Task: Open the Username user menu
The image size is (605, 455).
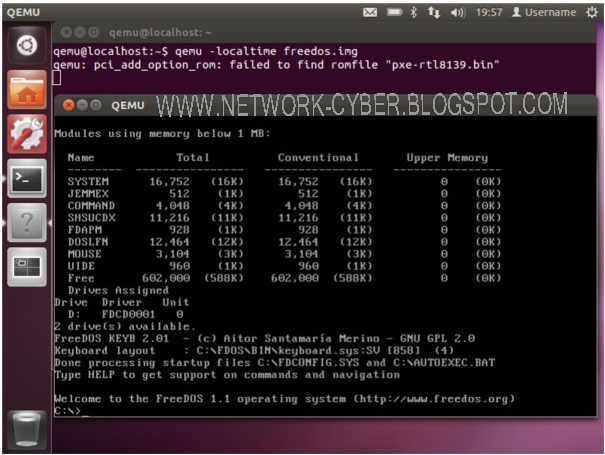Action: (544, 12)
